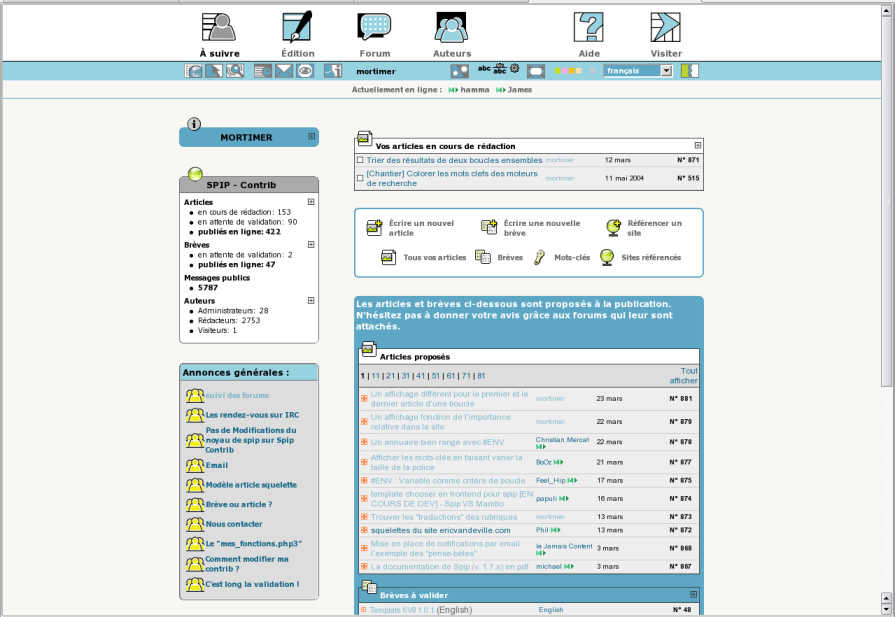Click the Aide question mark icon
Viewport: 895px width, 617px height.
[589, 27]
